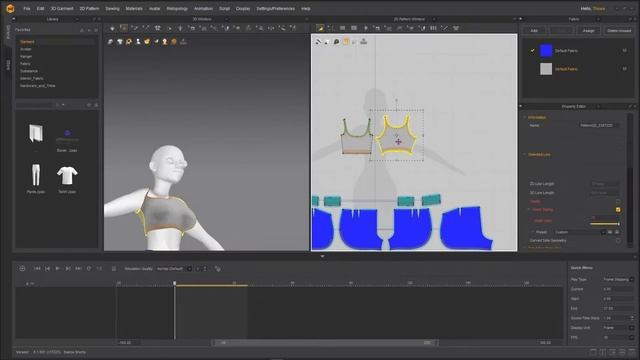This screenshot has height=360, width=640.
Task: Click the avatar head render icon
Action: 165,42
